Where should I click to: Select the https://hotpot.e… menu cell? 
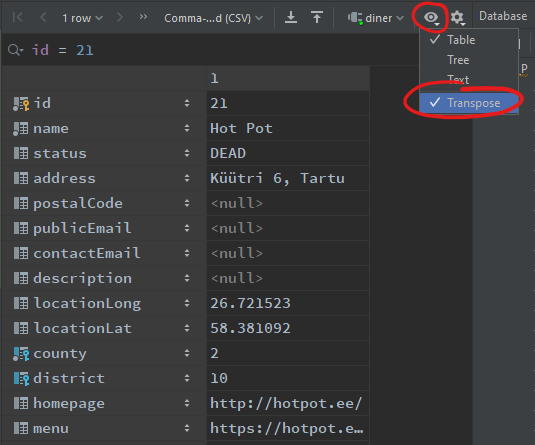click(x=288, y=428)
